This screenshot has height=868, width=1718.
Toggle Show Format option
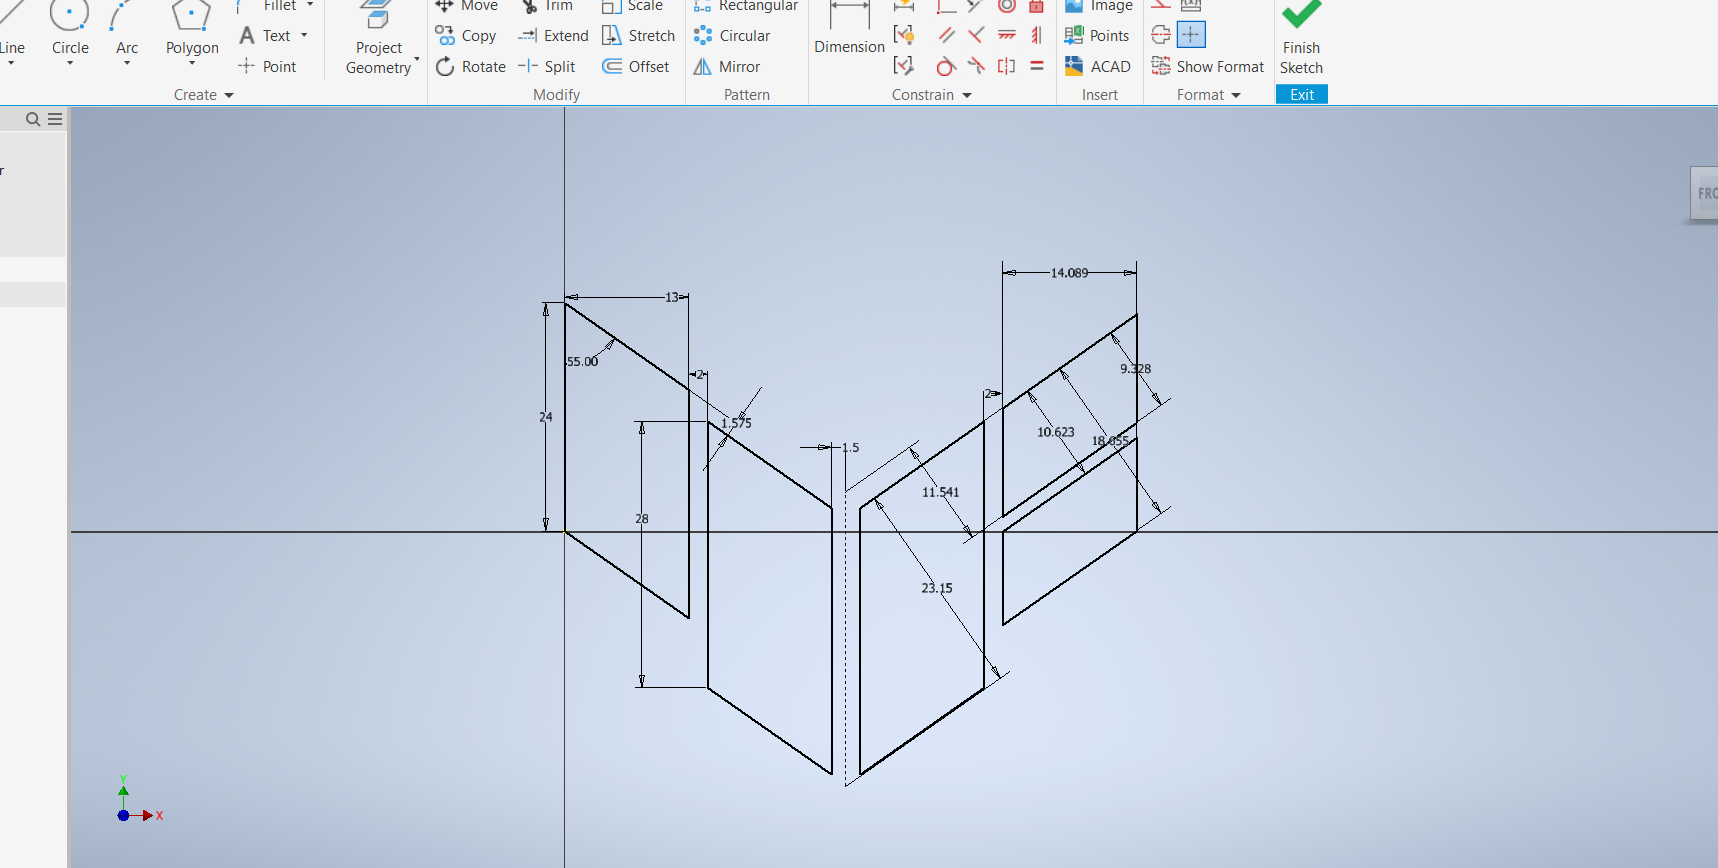tap(1208, 67)
